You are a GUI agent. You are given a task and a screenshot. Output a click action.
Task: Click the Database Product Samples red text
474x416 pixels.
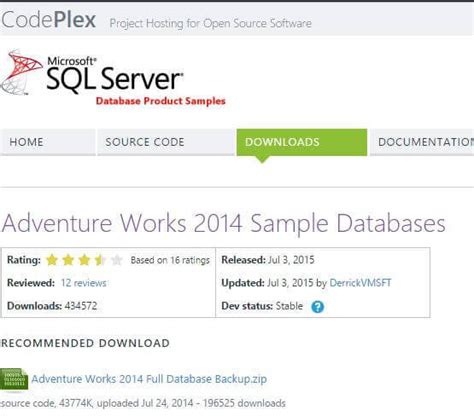click(x=161, y=101)
